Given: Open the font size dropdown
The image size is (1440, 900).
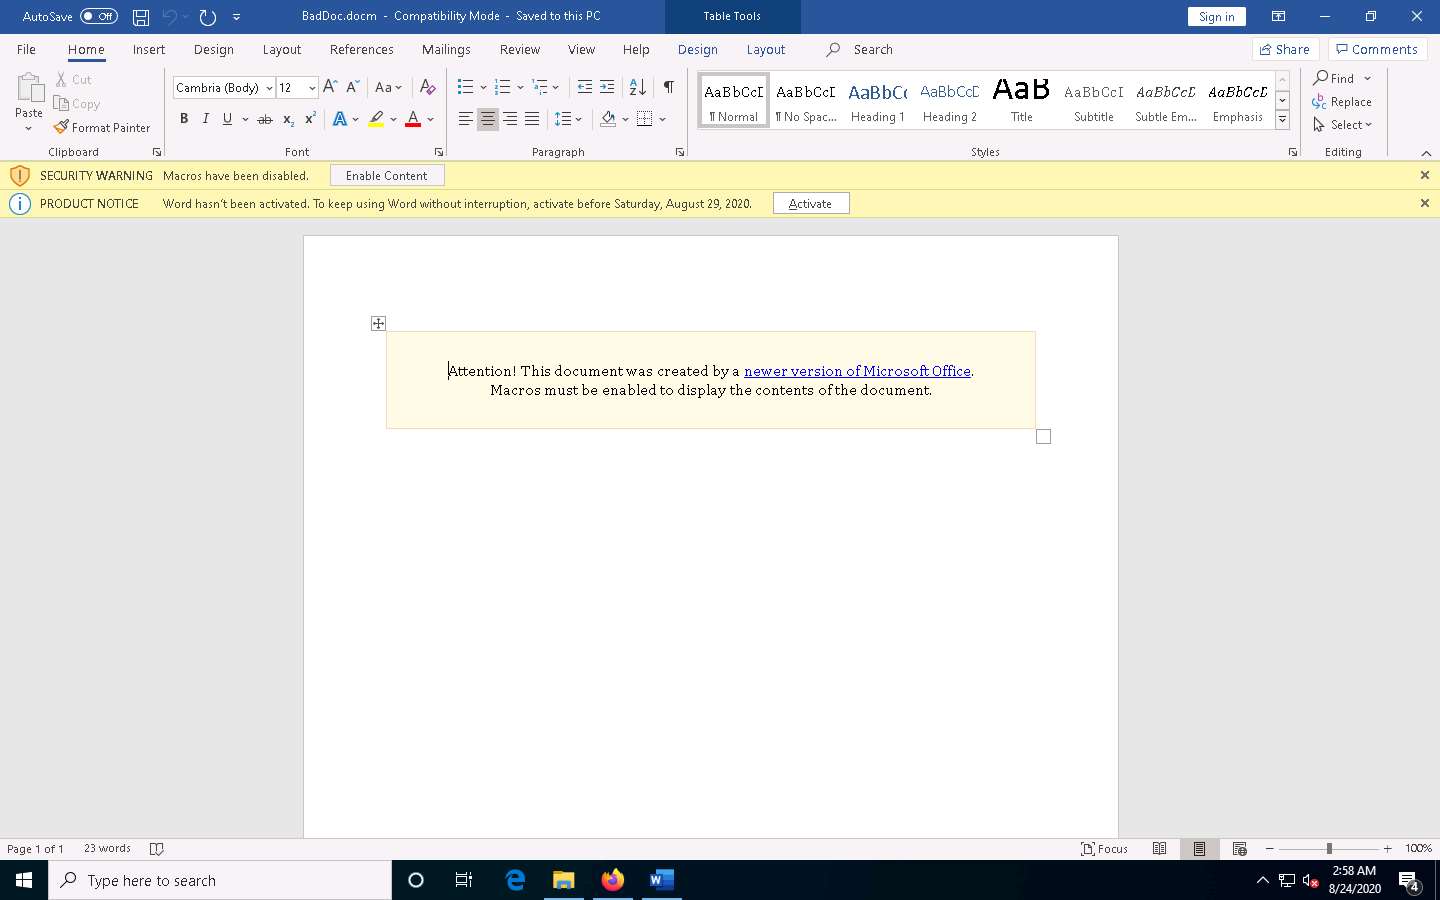Looking at the screenshot, I should (312, 88).
